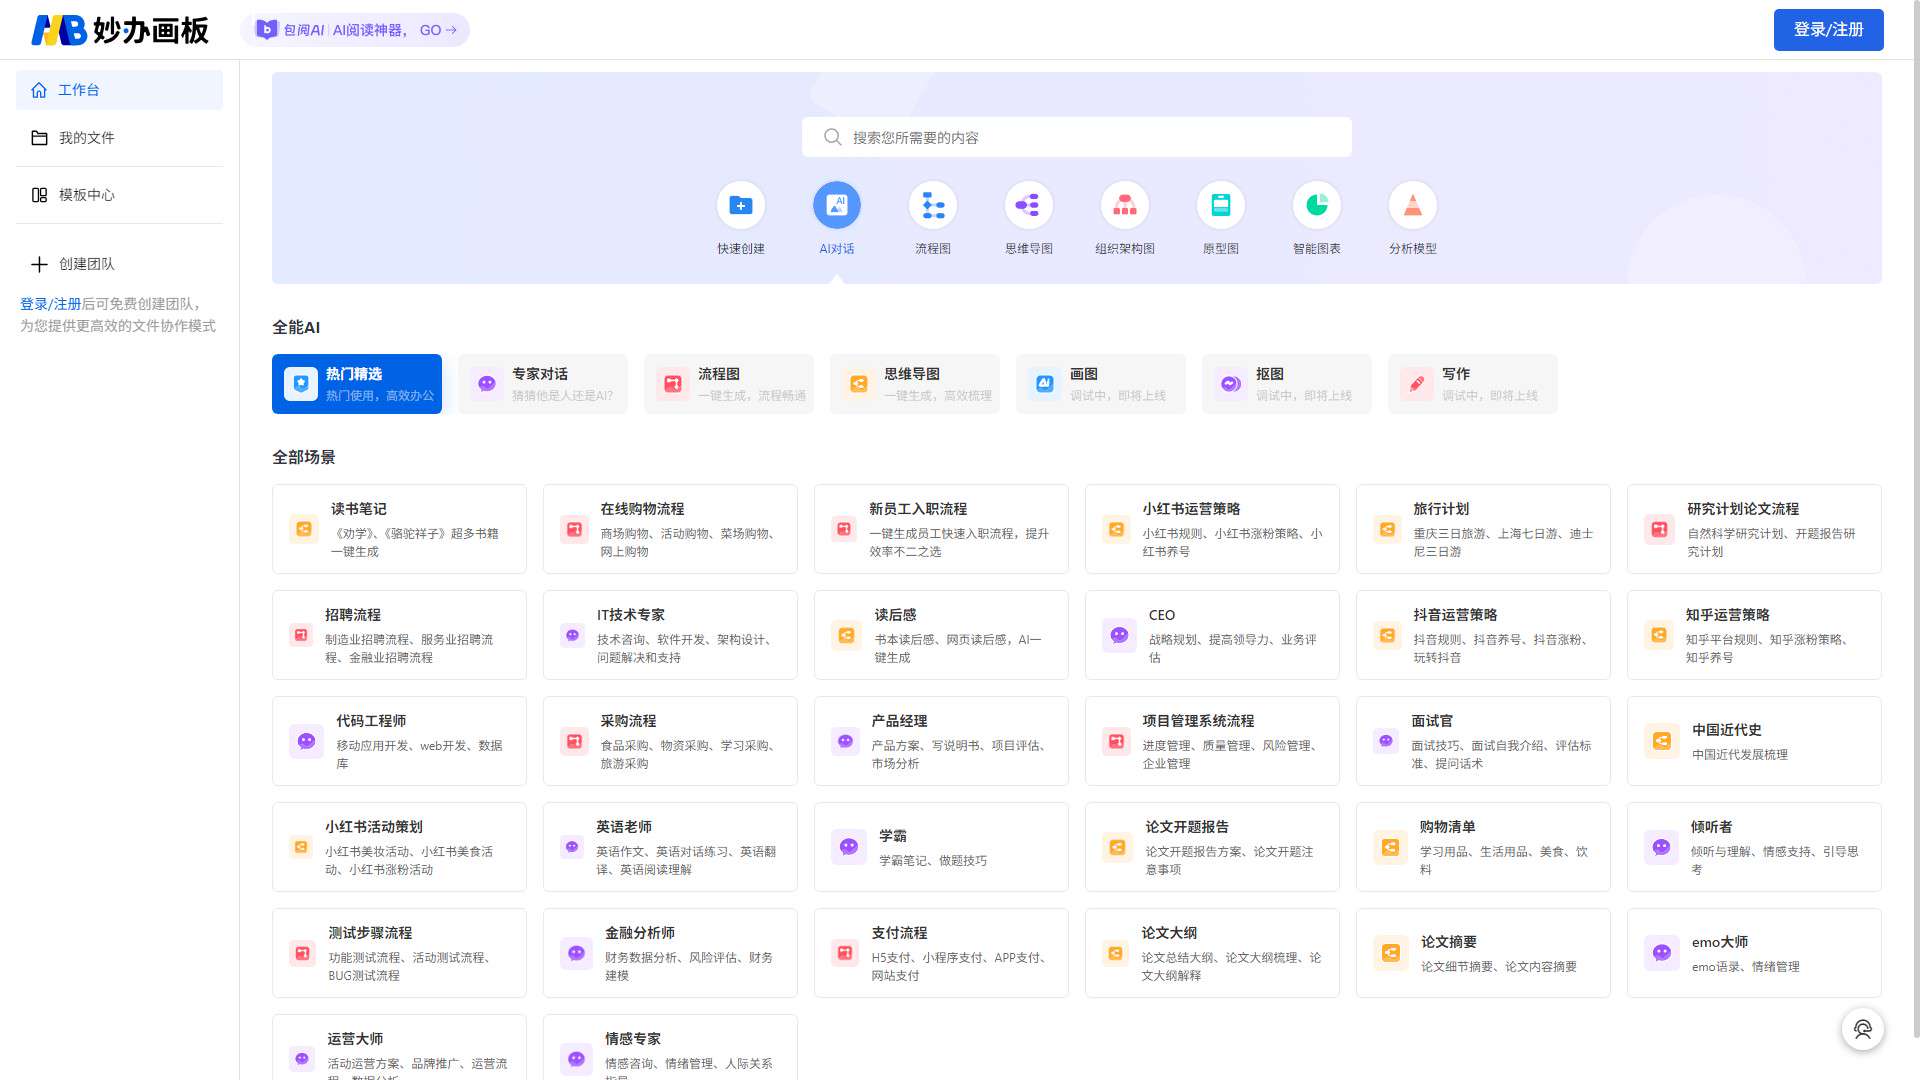
Task: Open the IT技术专家 card
Action: click(x=670, y=635)
